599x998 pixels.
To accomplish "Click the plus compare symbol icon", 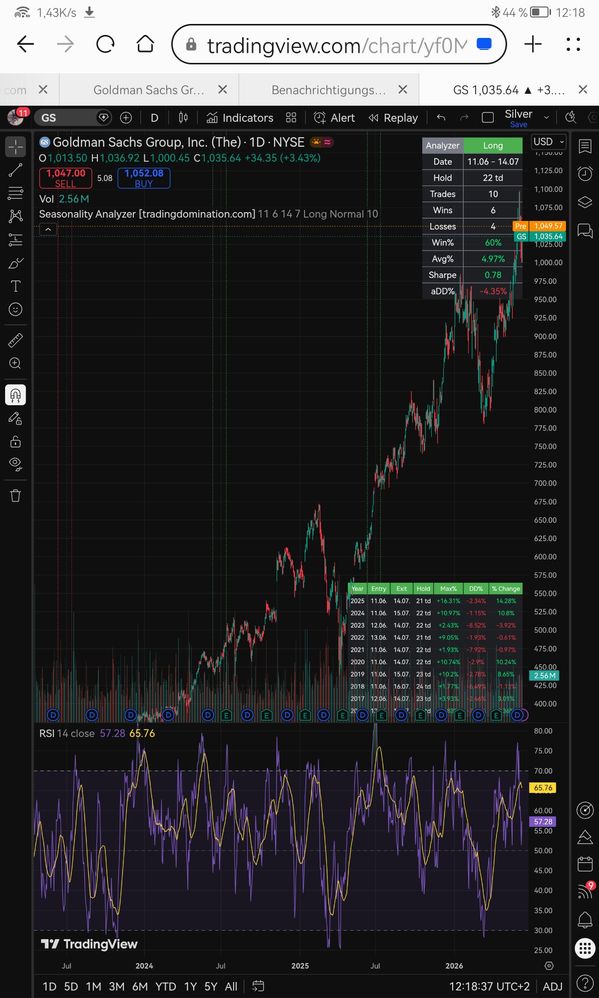I will (x=126, y=118).
